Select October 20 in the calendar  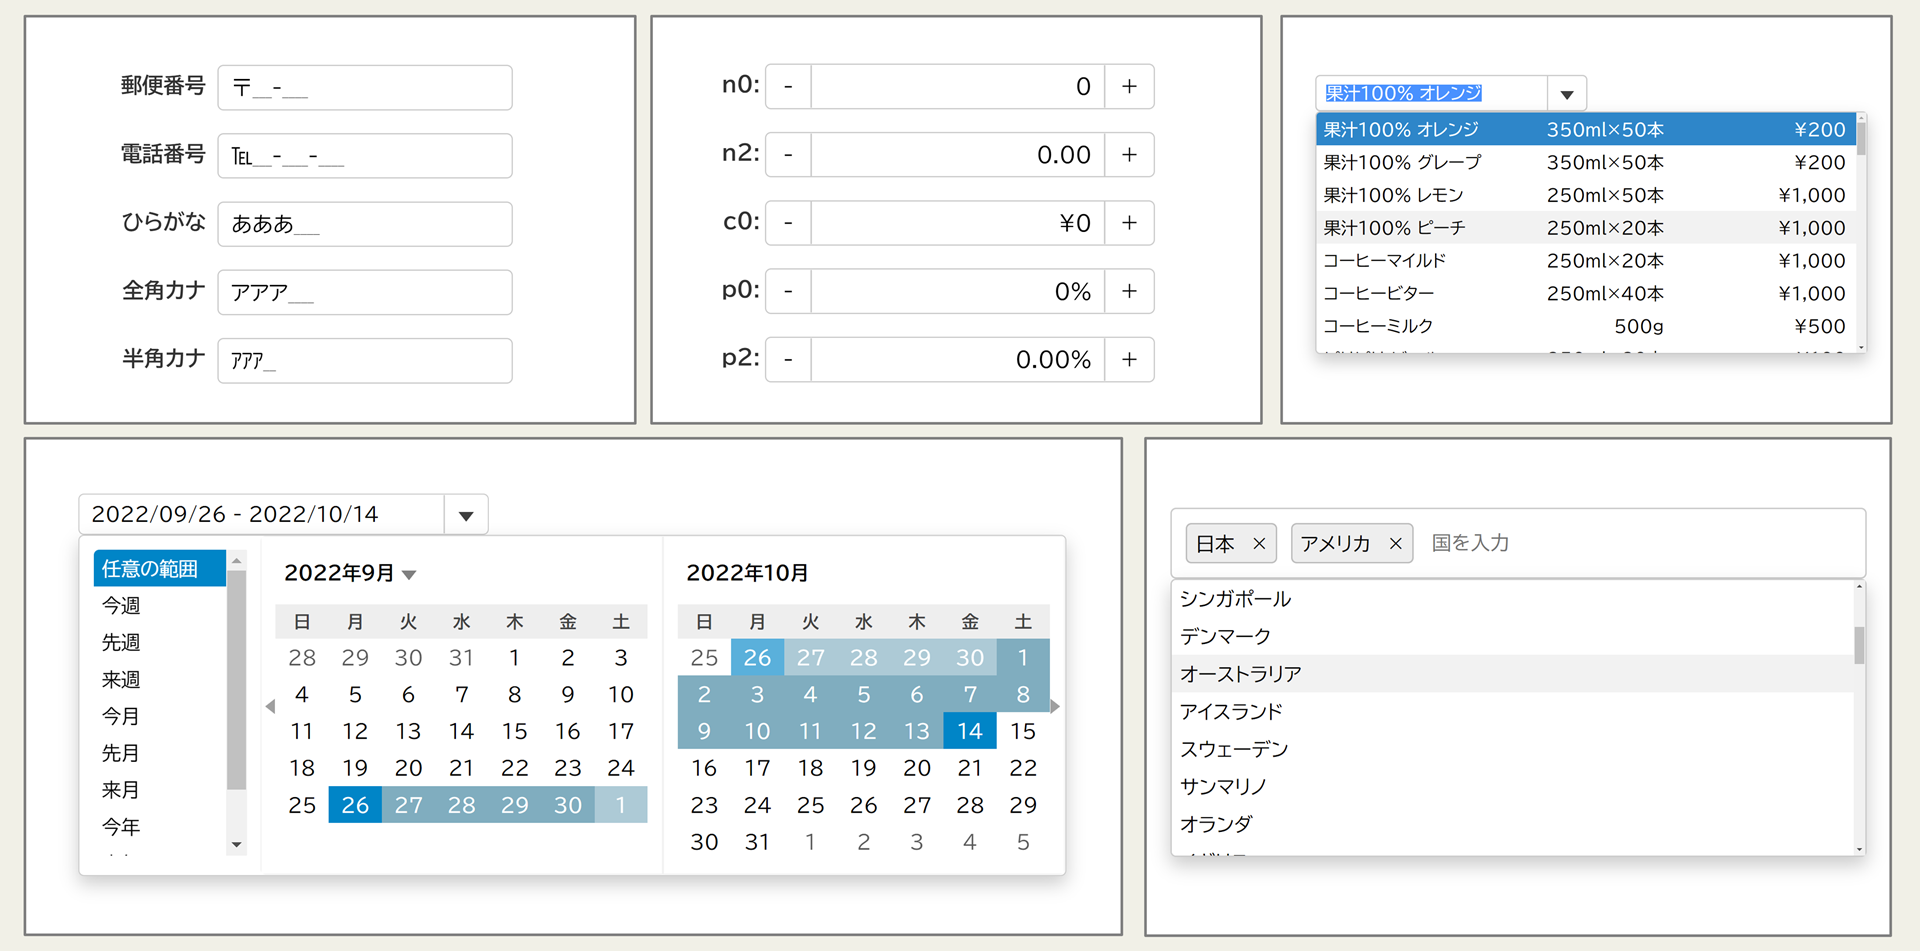(917, 768)
